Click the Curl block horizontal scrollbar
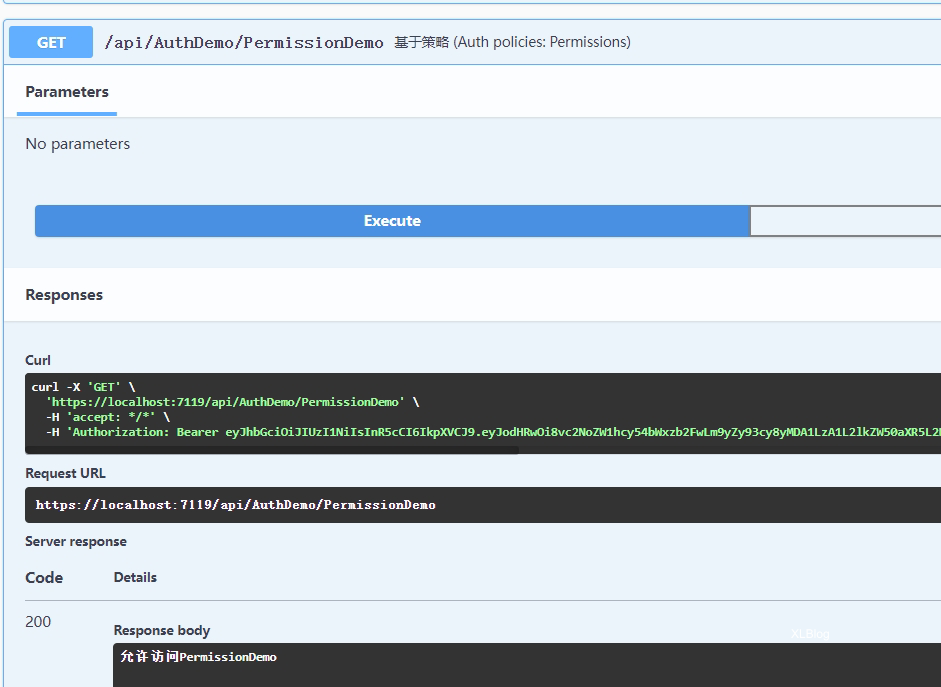Image resolution: width=941 pixels, height=687 pixels. 272,450
